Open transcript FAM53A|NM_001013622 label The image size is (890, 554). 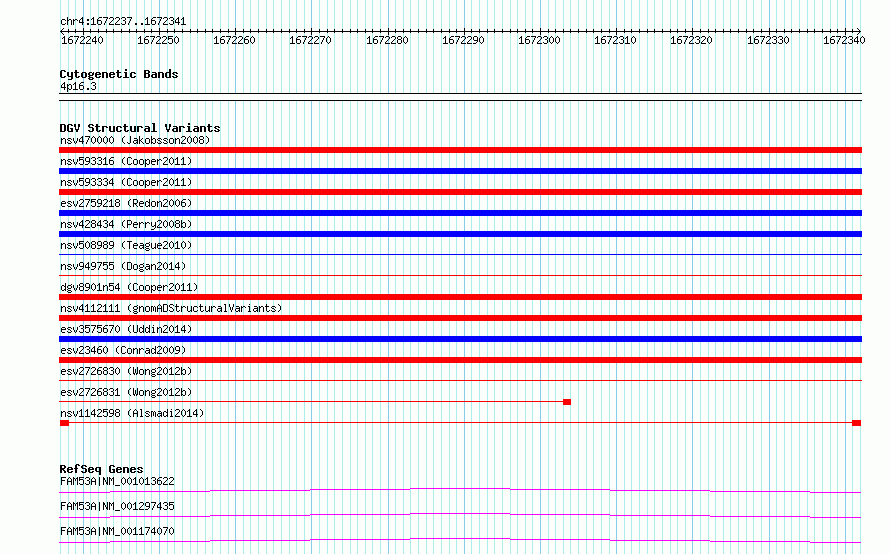[x=117, y=481]
